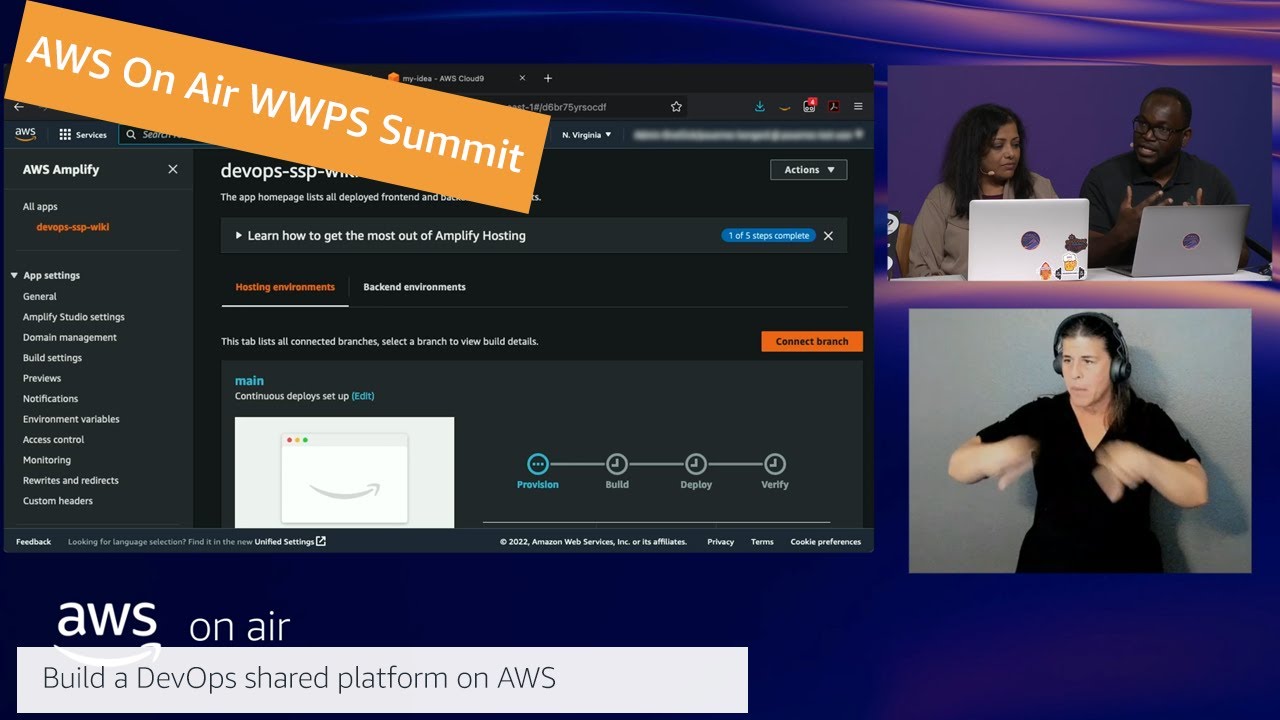
Task: Close the my-idea AWS Cloud9 tab
Action: (522, 78)
